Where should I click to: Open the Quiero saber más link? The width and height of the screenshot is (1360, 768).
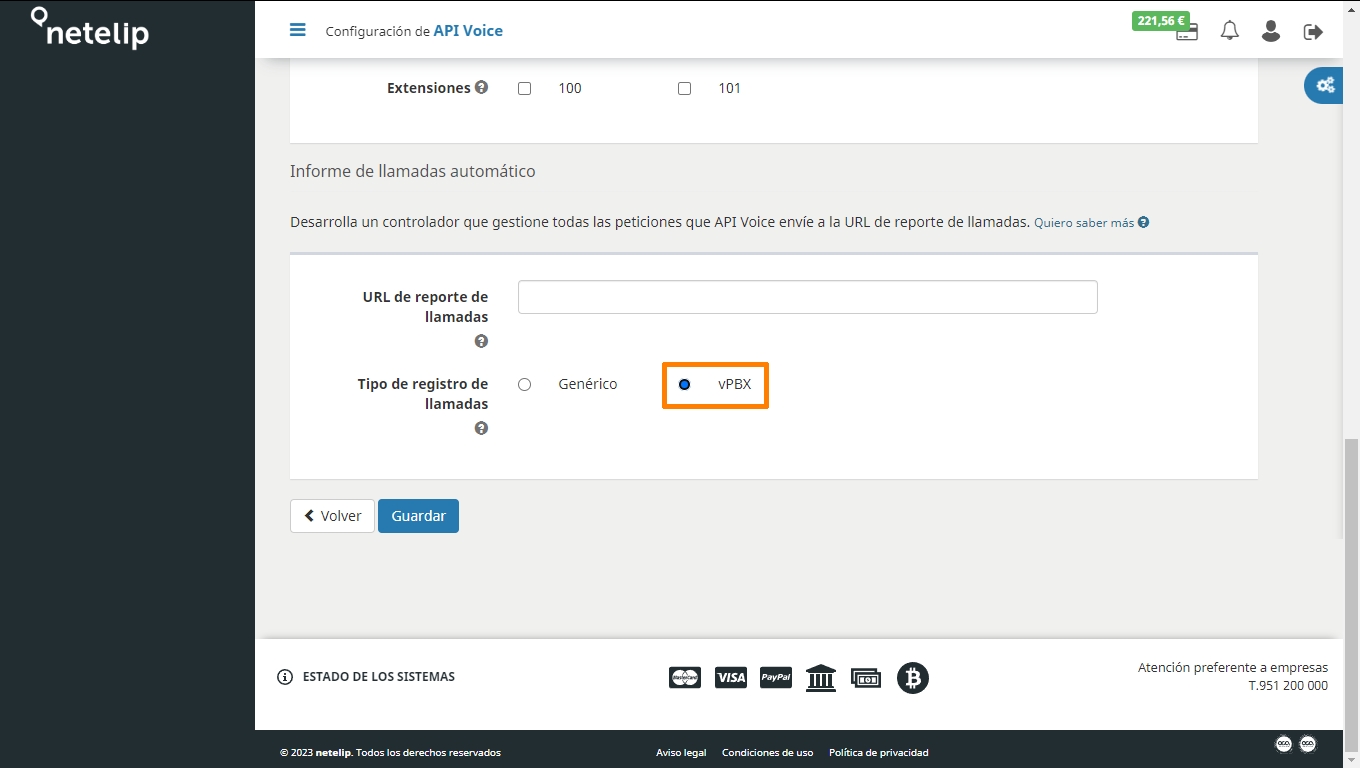(x=1091, y=223)
